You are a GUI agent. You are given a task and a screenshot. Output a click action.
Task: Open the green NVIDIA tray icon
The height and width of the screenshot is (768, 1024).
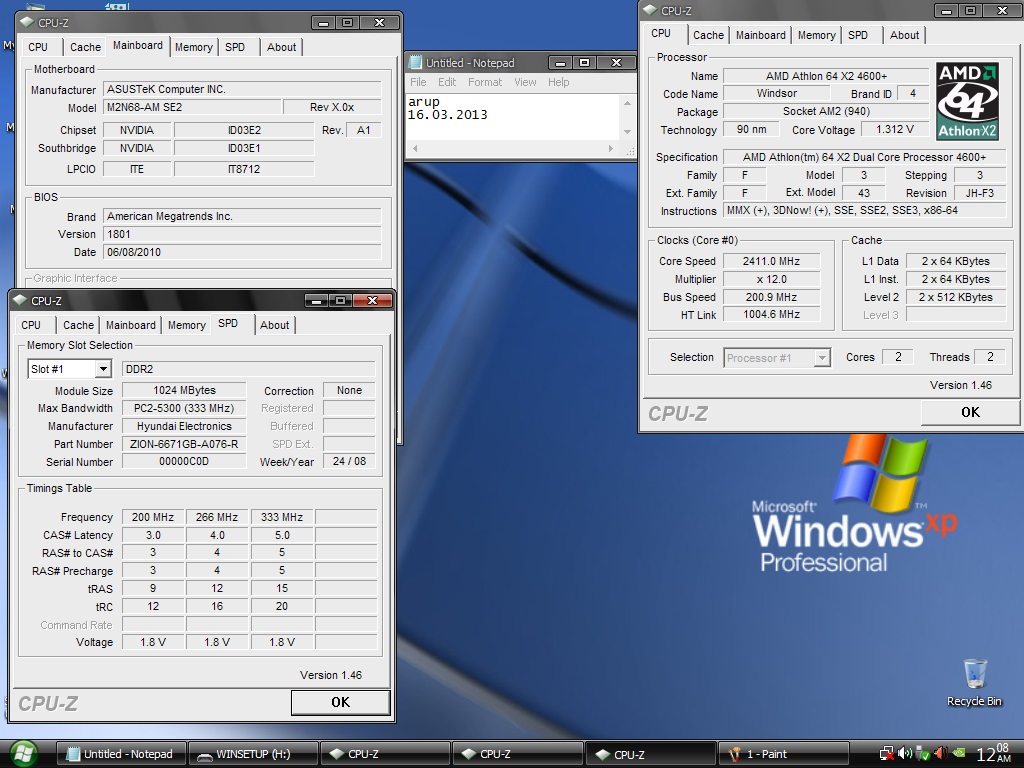tap(959, 754)
